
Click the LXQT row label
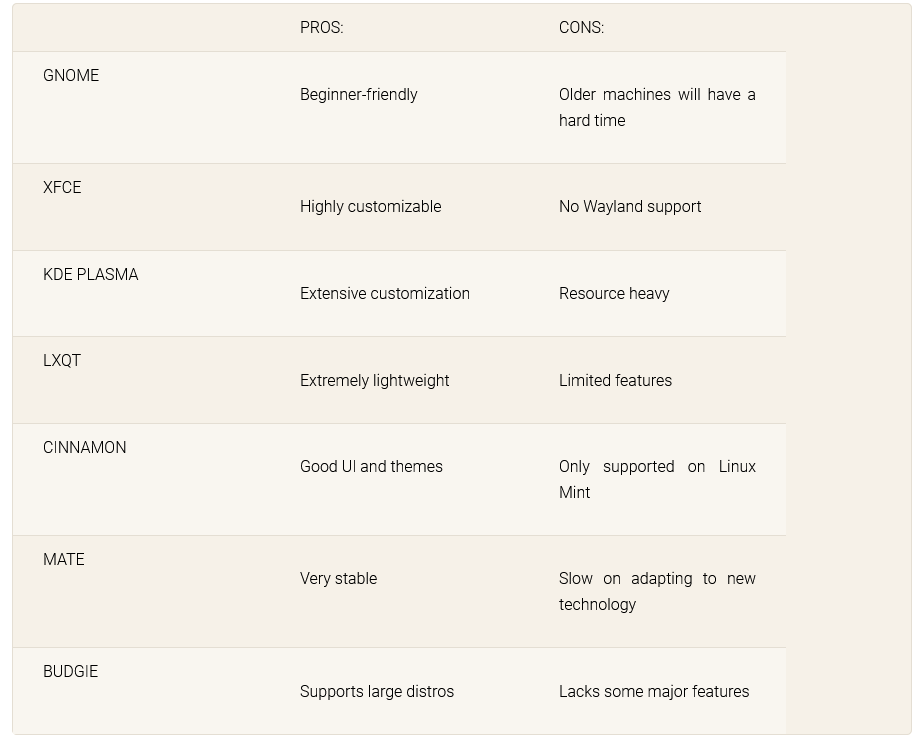pyautogui.click(x=62, y=361)
